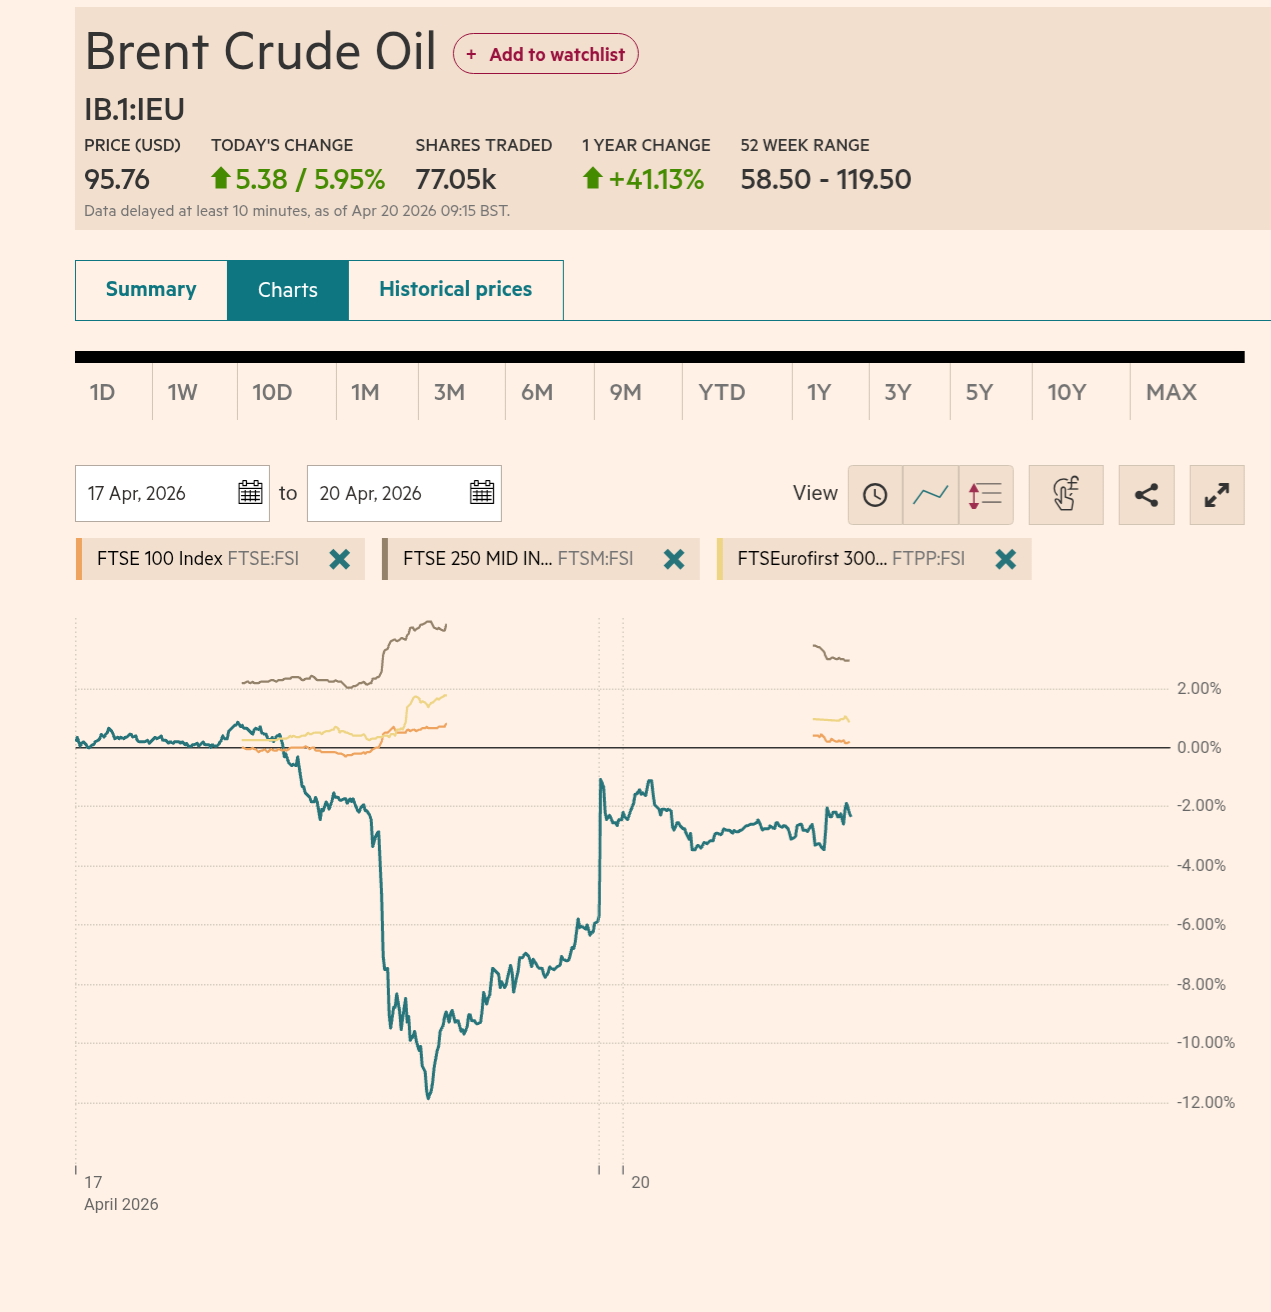
Task: Click Add to watchlist button
Action: pos(546,54)
